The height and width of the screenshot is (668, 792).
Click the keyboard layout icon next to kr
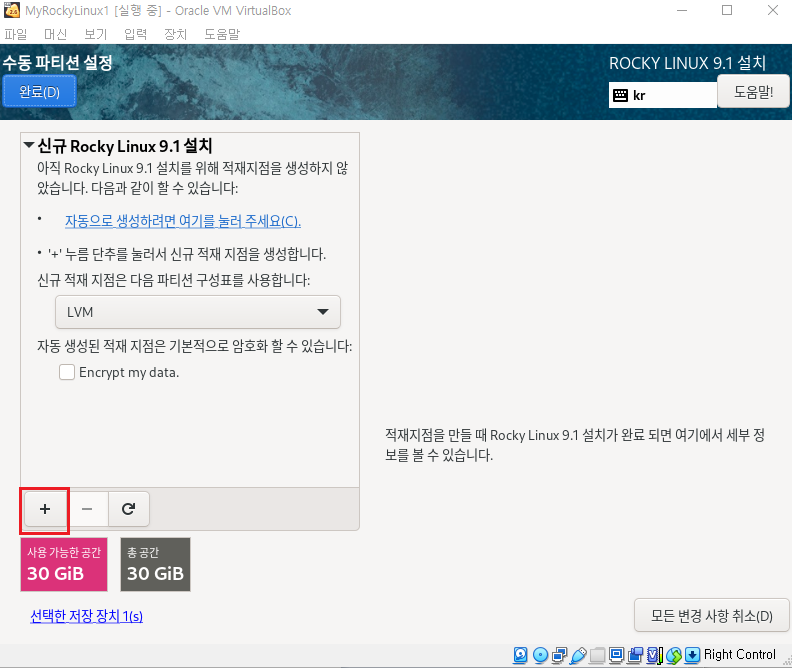(x=620, y=95)
